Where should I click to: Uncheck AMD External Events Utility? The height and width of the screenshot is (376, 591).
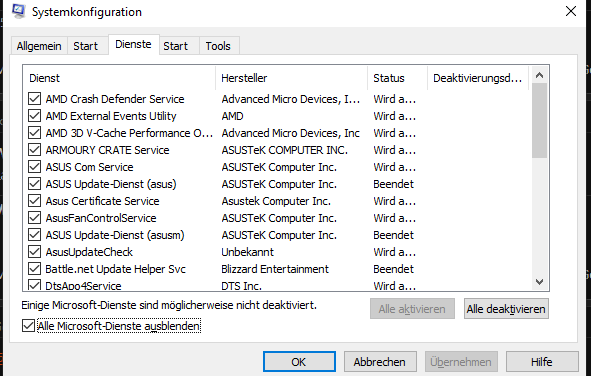pyautogui.click(x=34, y=116)
